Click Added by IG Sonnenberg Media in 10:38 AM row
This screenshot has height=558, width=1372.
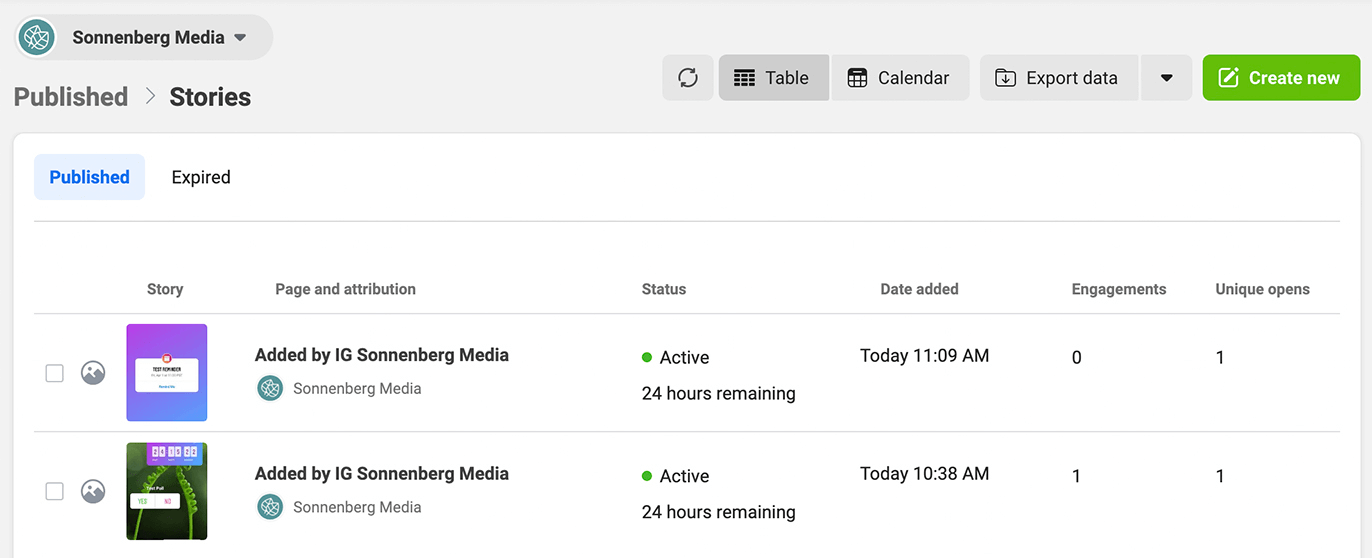(382, 474)
